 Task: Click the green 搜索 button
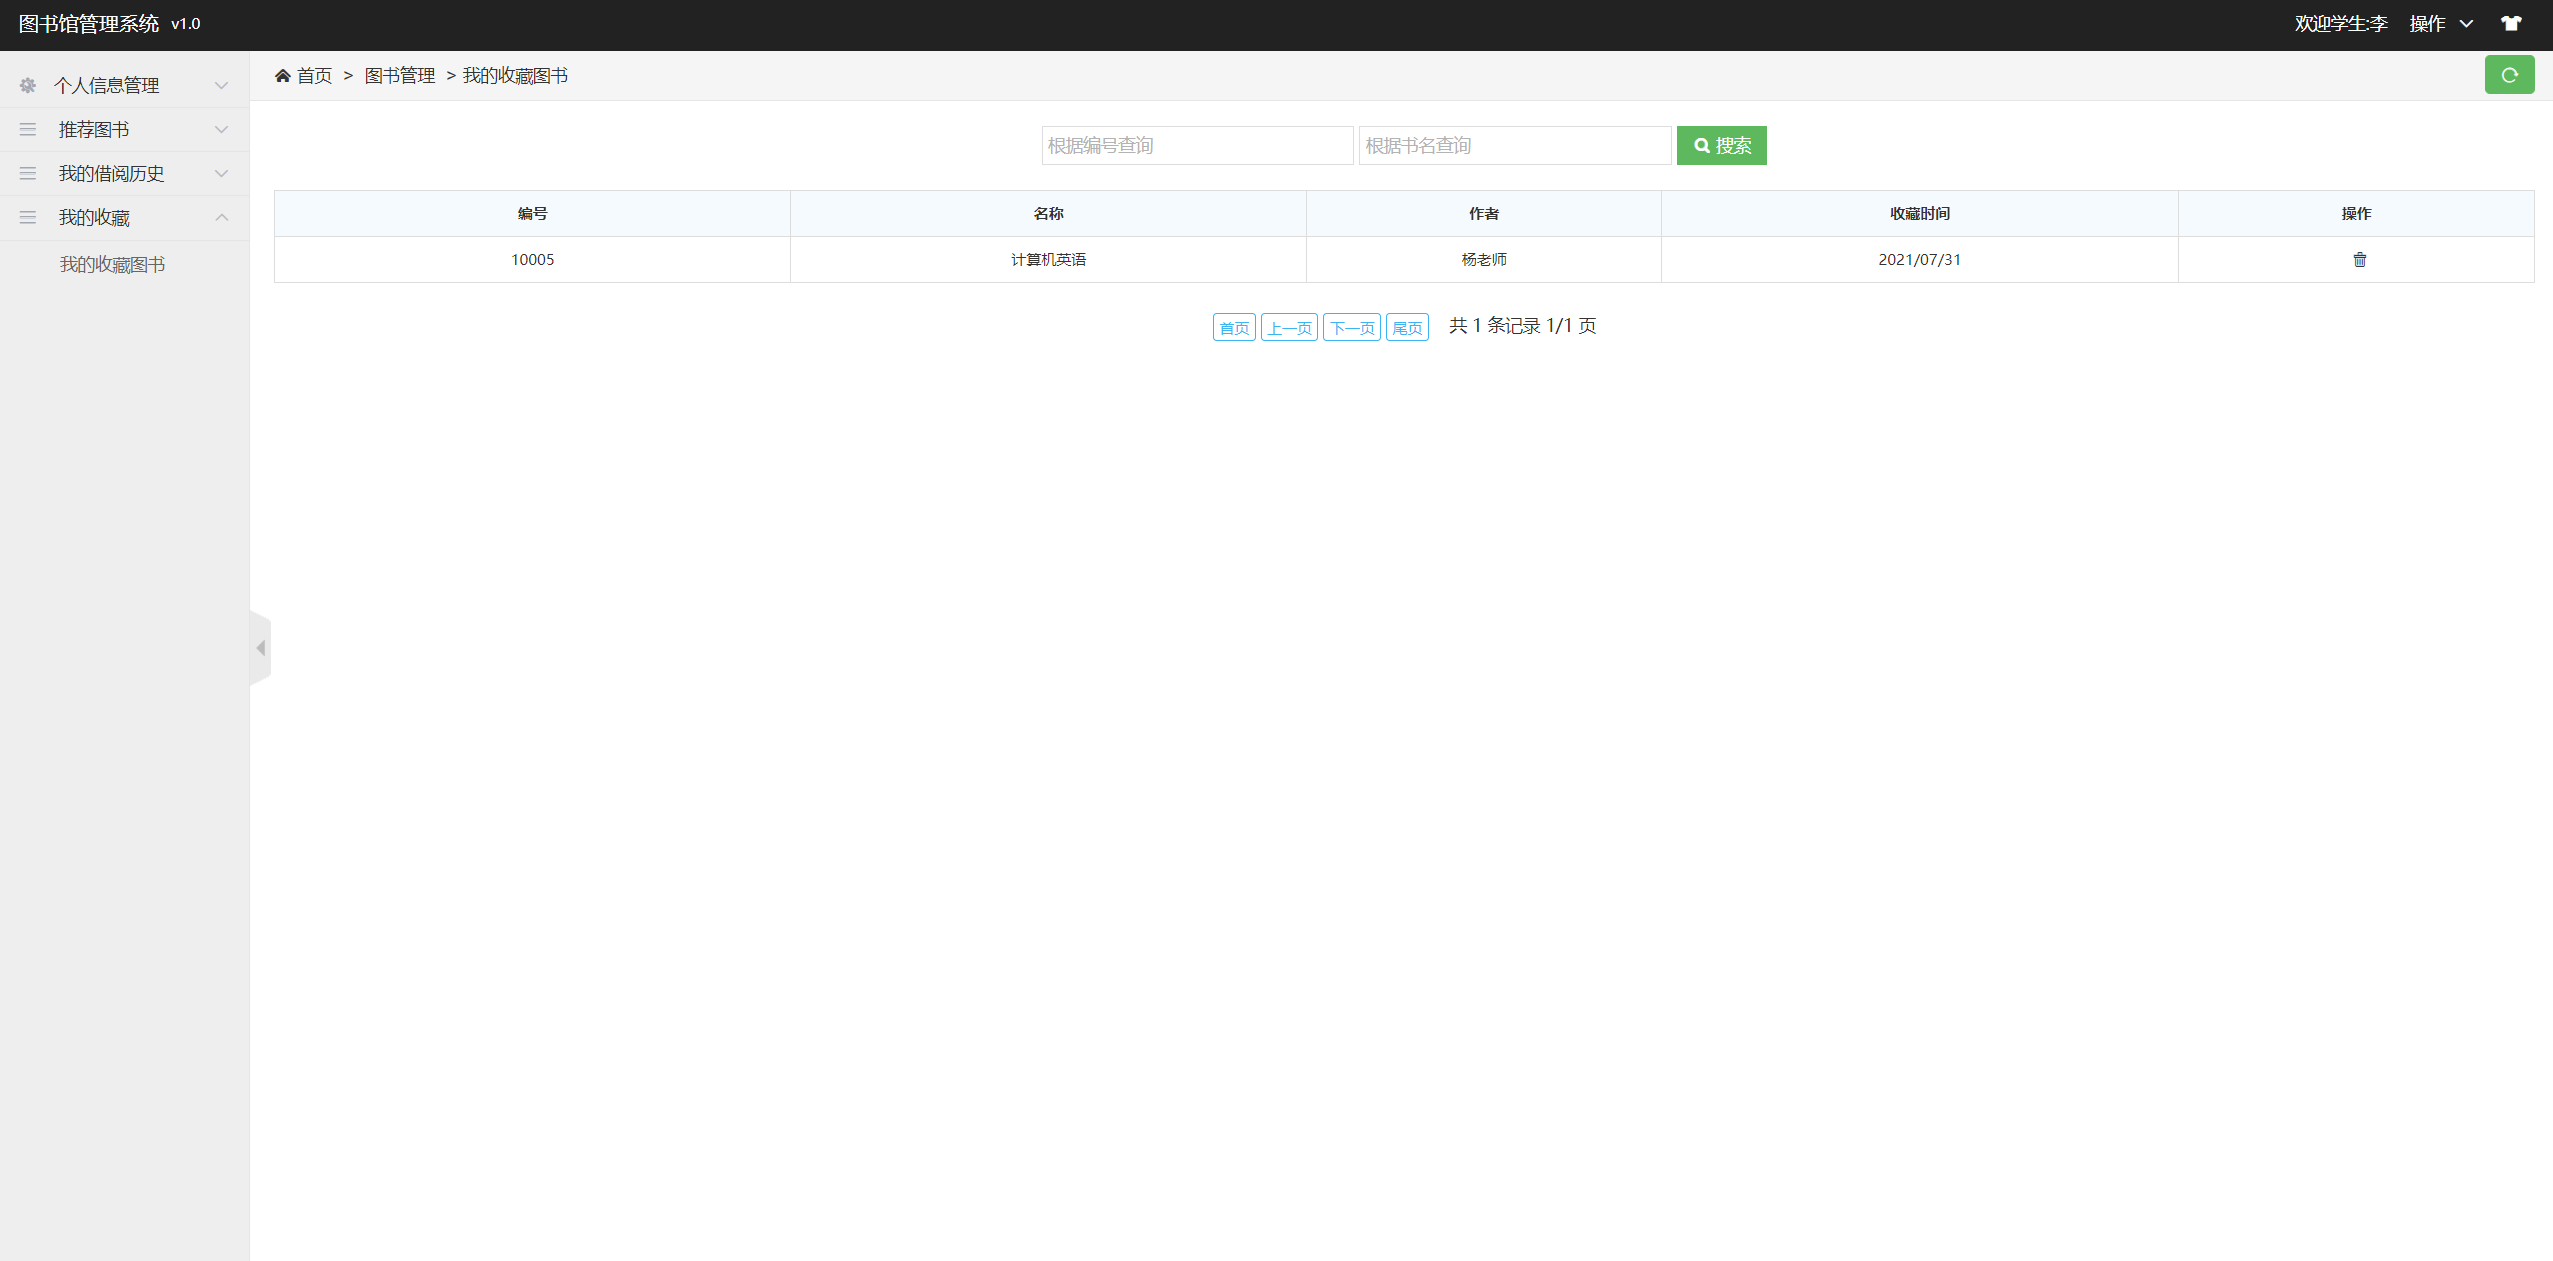1721,146
